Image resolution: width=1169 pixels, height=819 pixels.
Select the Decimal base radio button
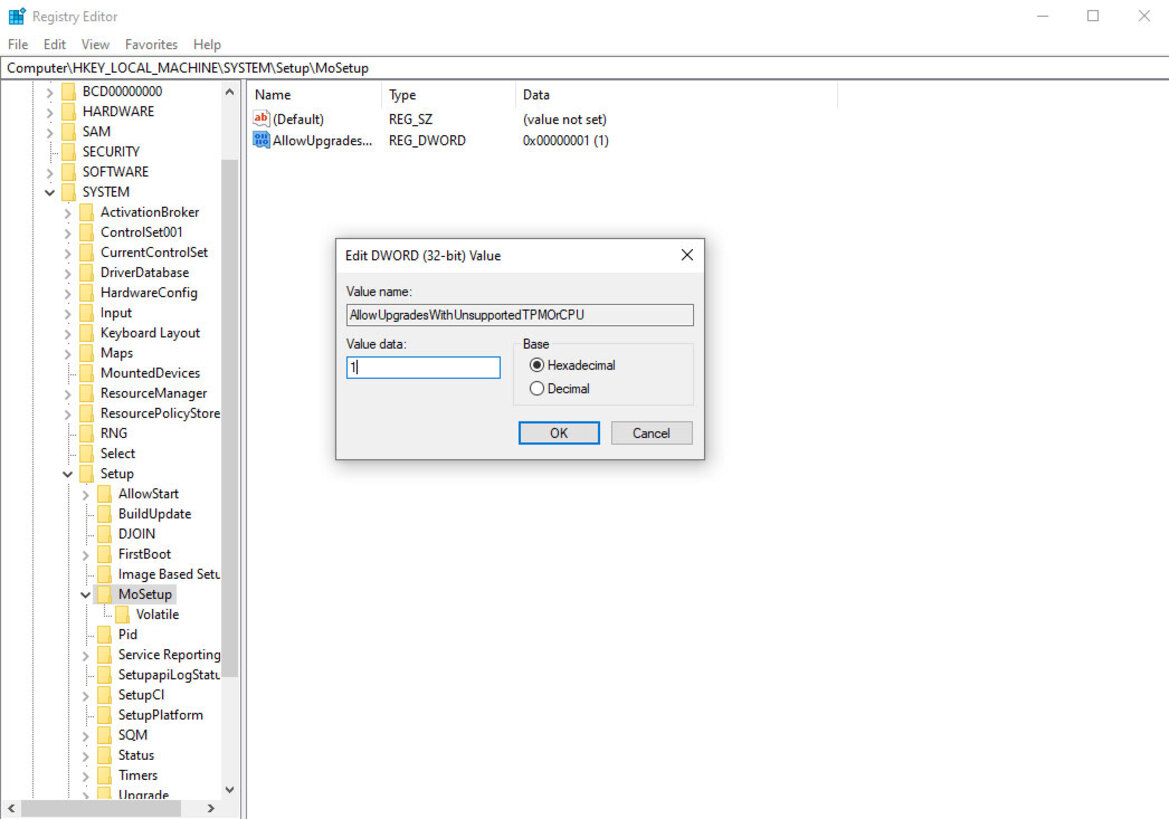539,388
